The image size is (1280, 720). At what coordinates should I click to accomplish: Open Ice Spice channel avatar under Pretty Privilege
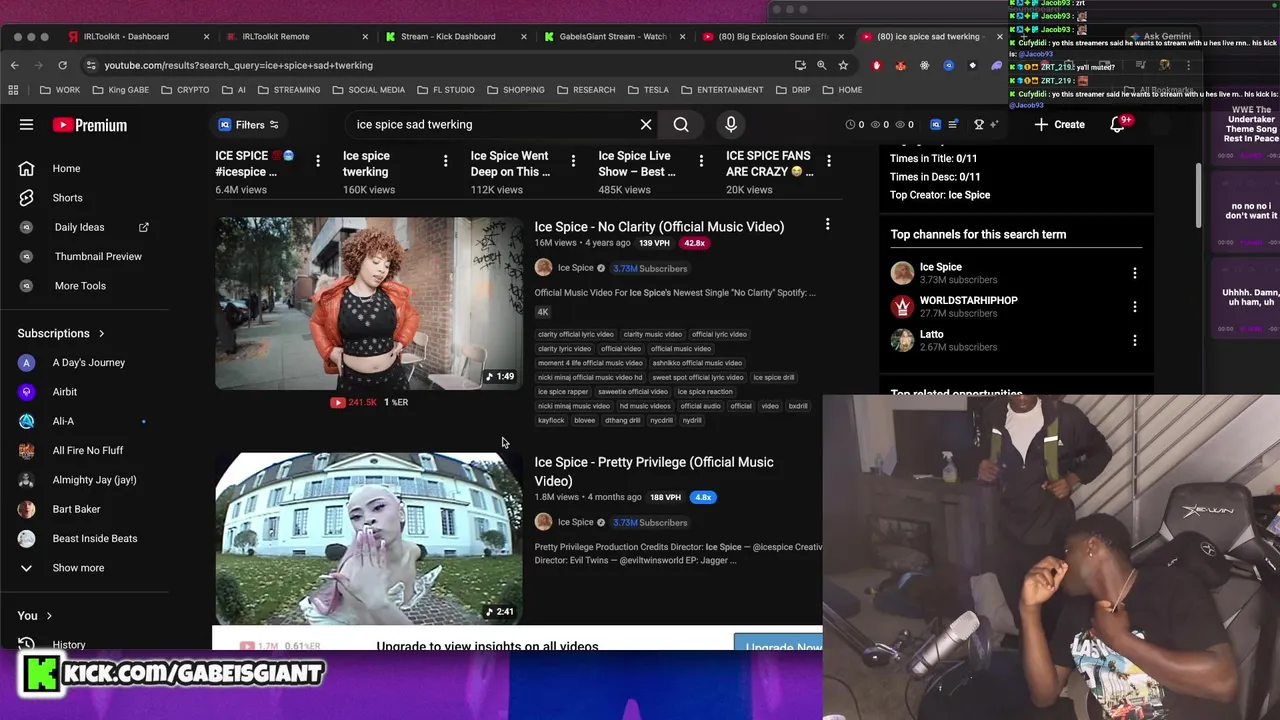pyautogui.click(x=543, y=522)
